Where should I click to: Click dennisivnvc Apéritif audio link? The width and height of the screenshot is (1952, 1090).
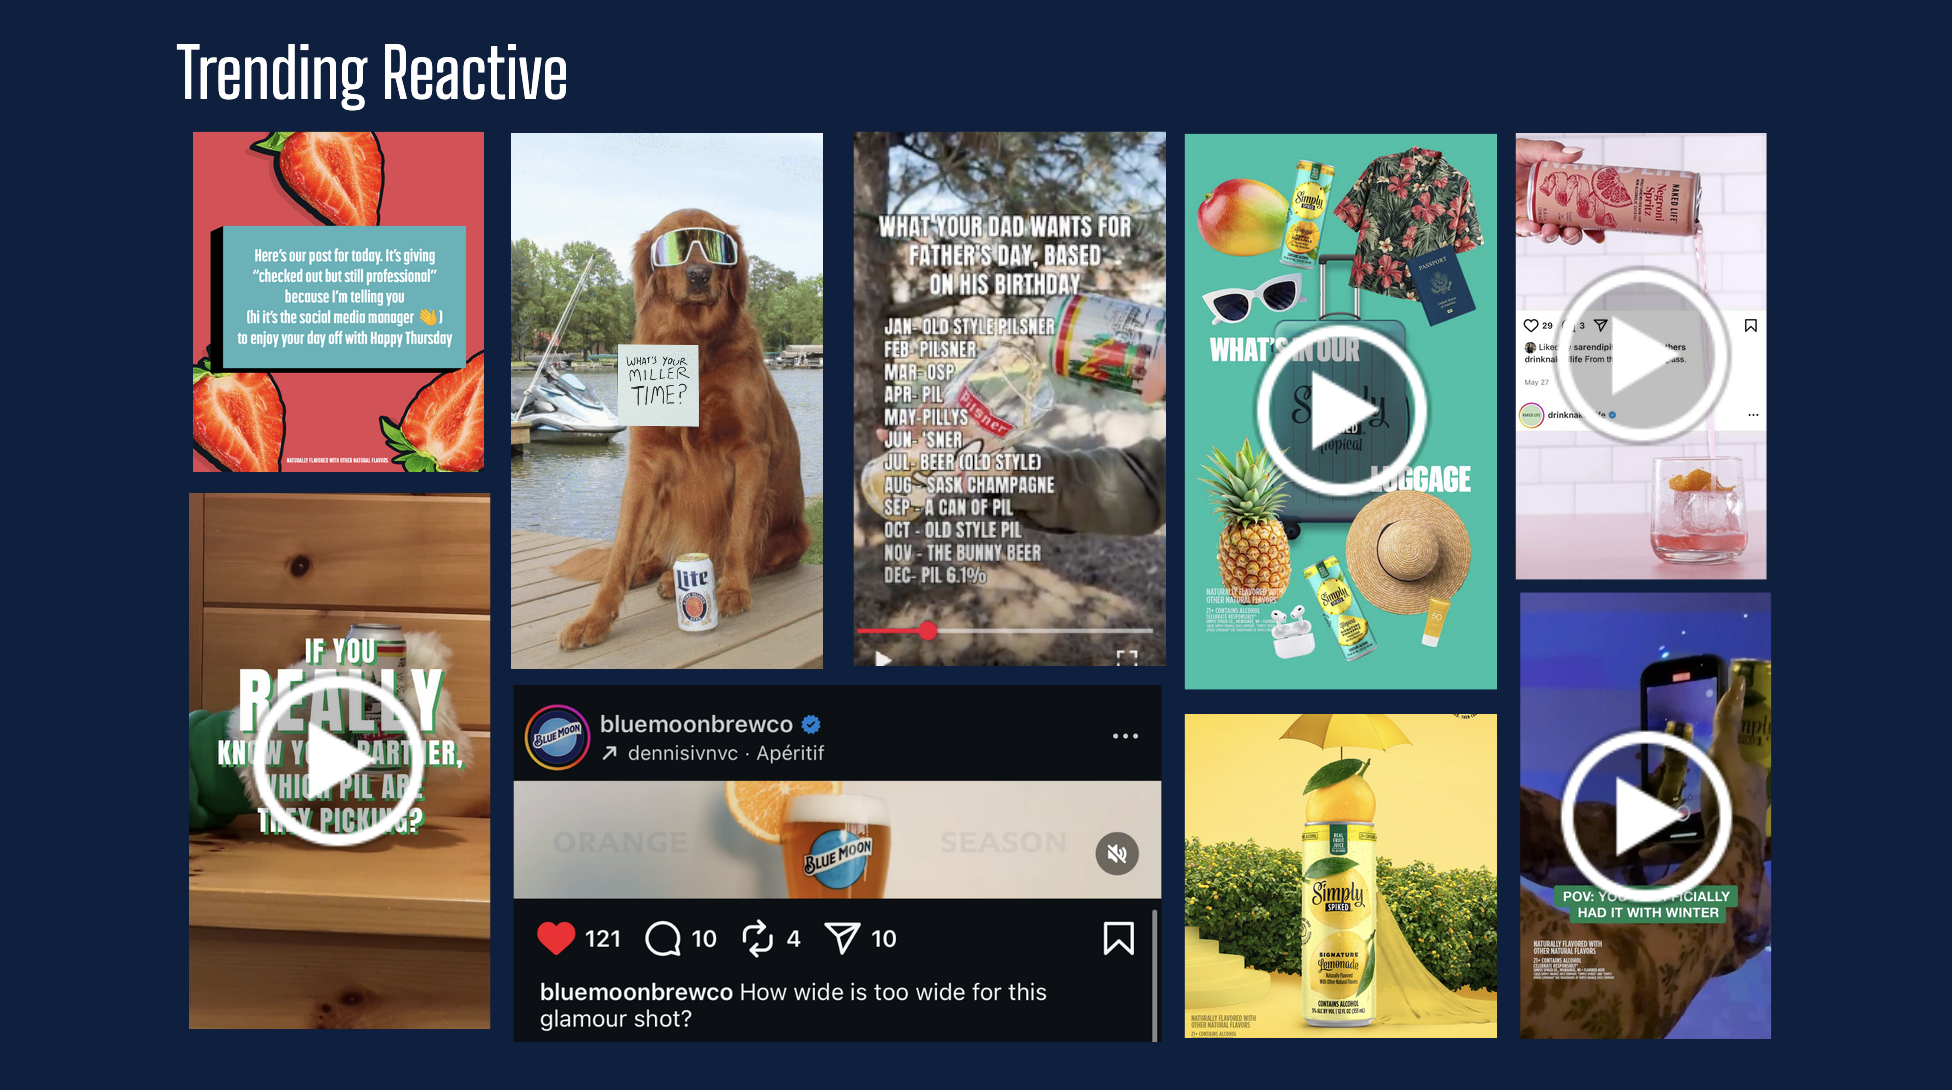pyautogui.click(x=725, y=753)
